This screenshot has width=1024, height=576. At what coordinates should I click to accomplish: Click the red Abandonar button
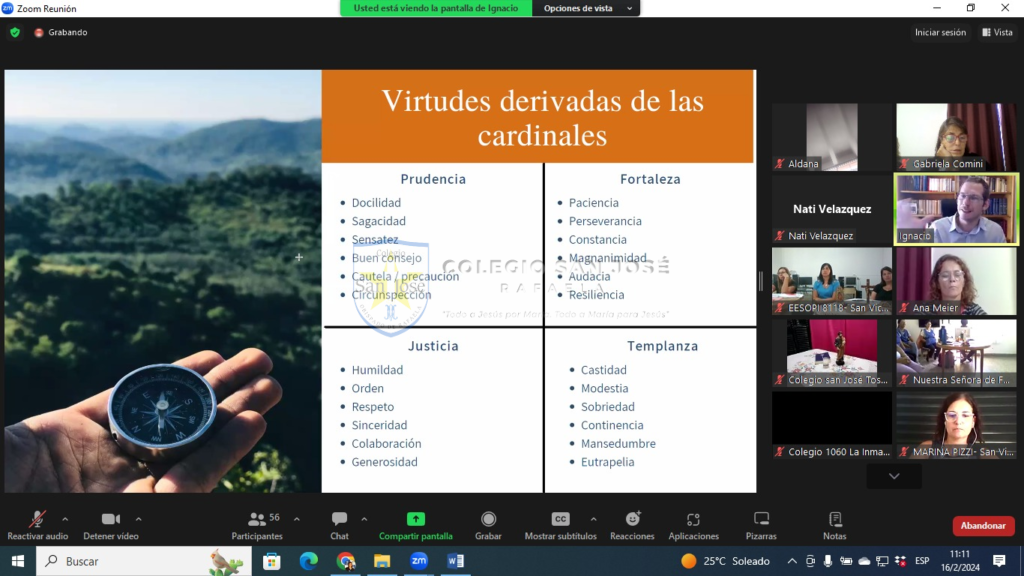pos(983,525)
